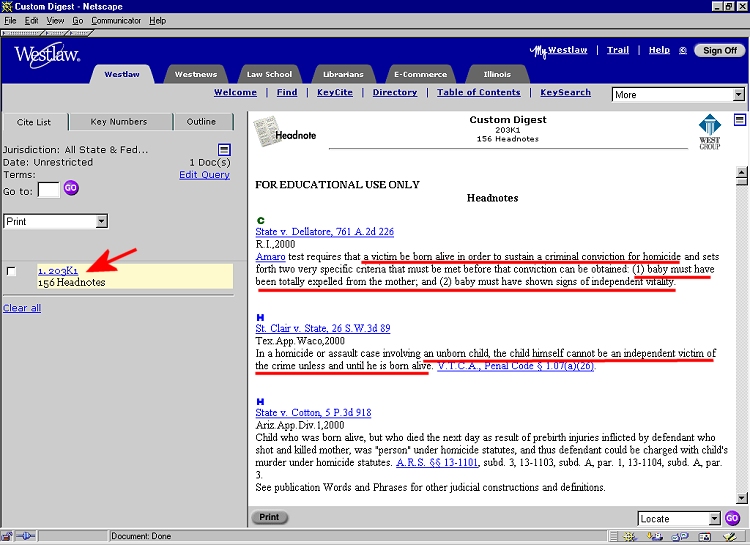This screenshot has height=545, width=750.
Task: Open the Communicator menu
Action: pos(116,21)
